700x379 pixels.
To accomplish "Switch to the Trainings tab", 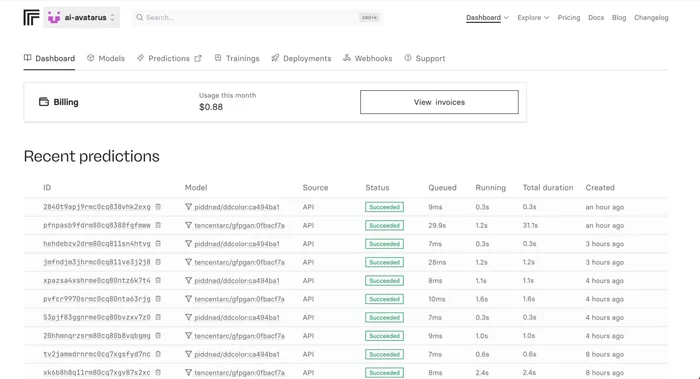I will (237, 58).
